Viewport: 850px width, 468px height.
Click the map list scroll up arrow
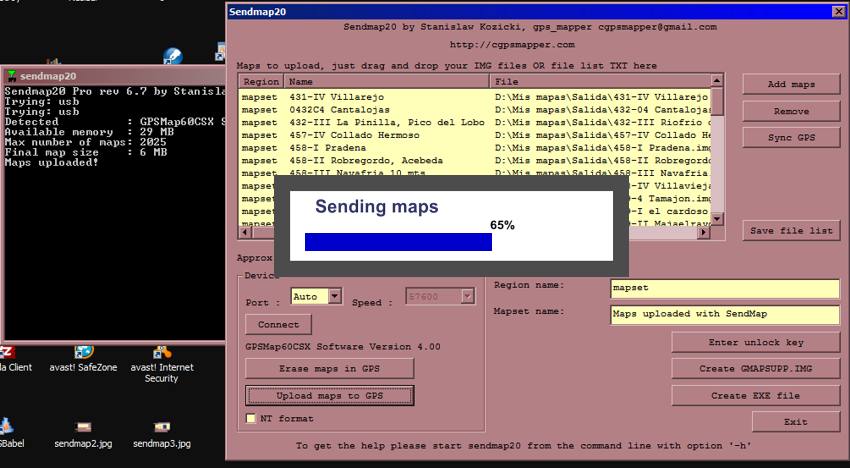click(717, 81)
